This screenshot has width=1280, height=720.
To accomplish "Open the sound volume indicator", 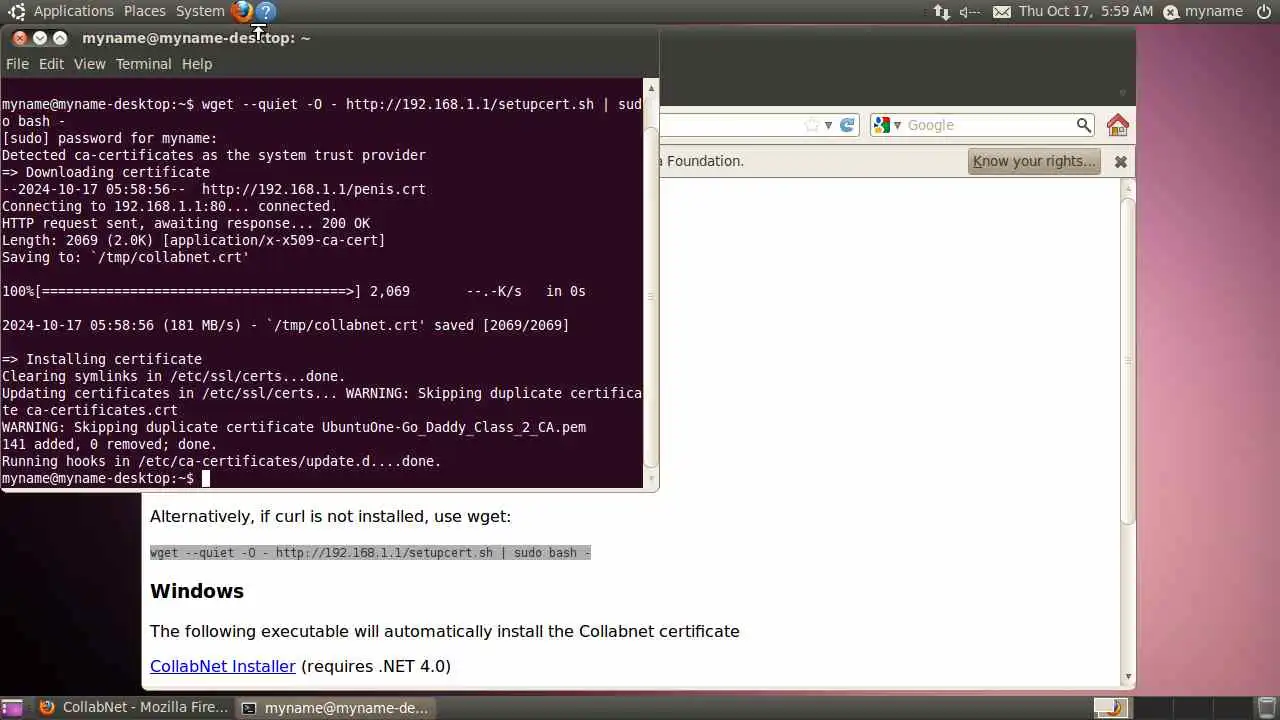I will point(970,11).
